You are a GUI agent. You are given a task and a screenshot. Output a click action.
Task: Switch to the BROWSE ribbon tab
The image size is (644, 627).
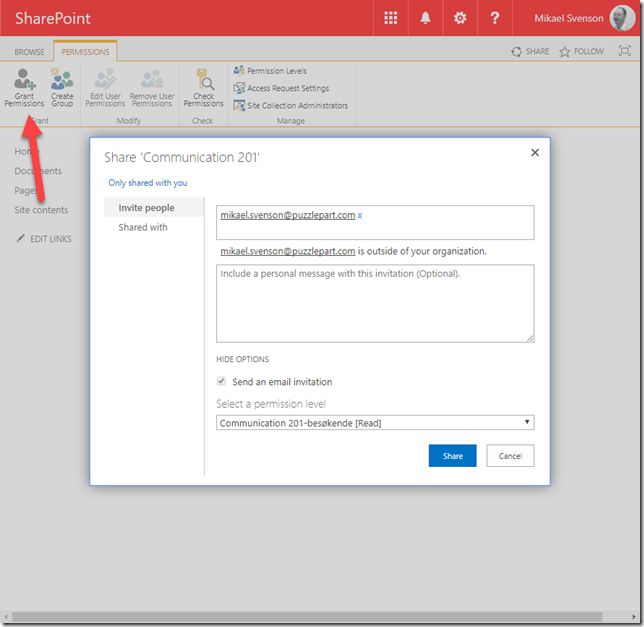point(29,52)
